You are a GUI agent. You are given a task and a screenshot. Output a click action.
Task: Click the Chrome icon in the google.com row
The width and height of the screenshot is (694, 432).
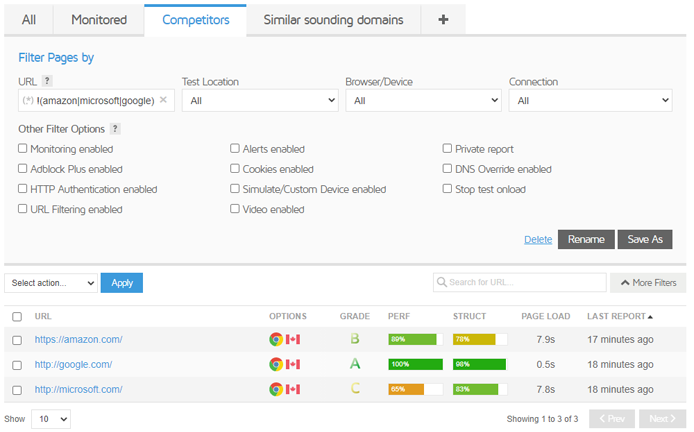[x=276, y=364]
